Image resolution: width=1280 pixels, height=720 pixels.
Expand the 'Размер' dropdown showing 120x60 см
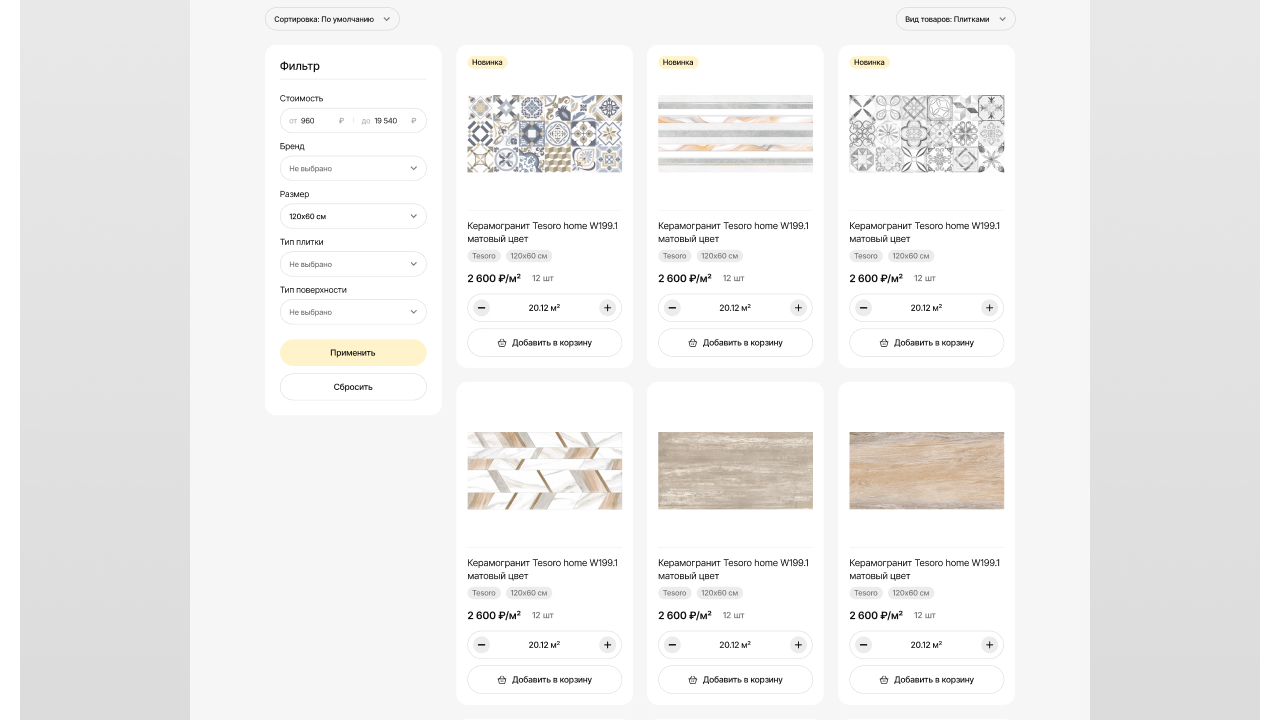[x=353, y=216]
